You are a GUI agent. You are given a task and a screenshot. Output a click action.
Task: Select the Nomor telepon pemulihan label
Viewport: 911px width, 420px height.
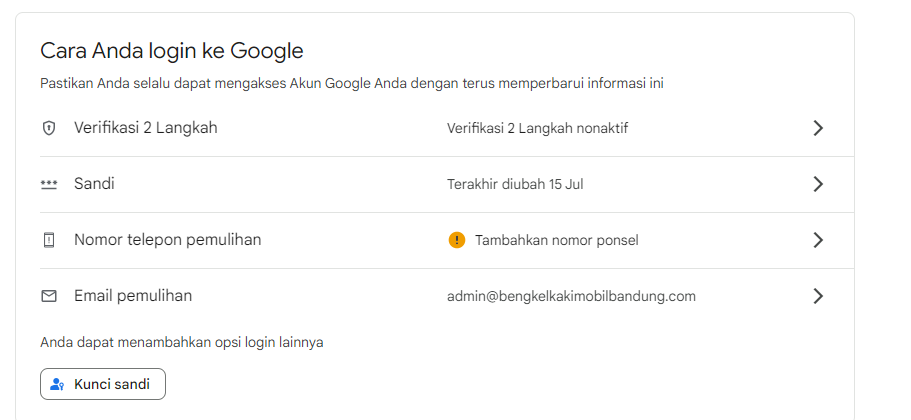167,240
